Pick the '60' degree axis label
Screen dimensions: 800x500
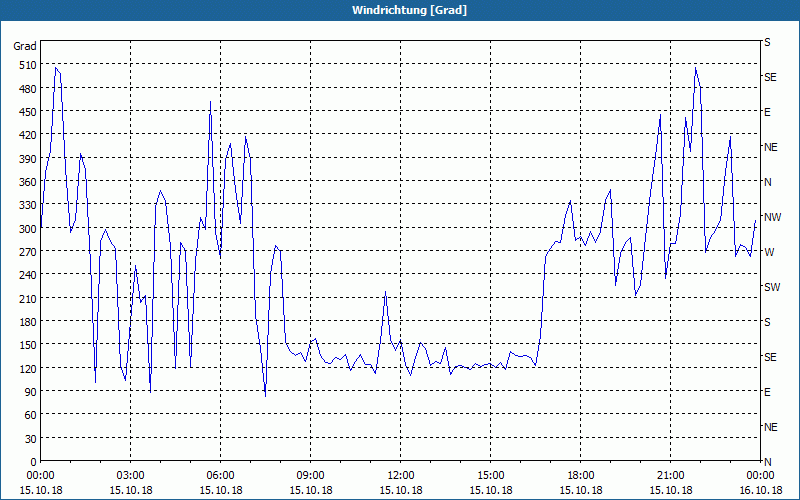coord(31,415)
